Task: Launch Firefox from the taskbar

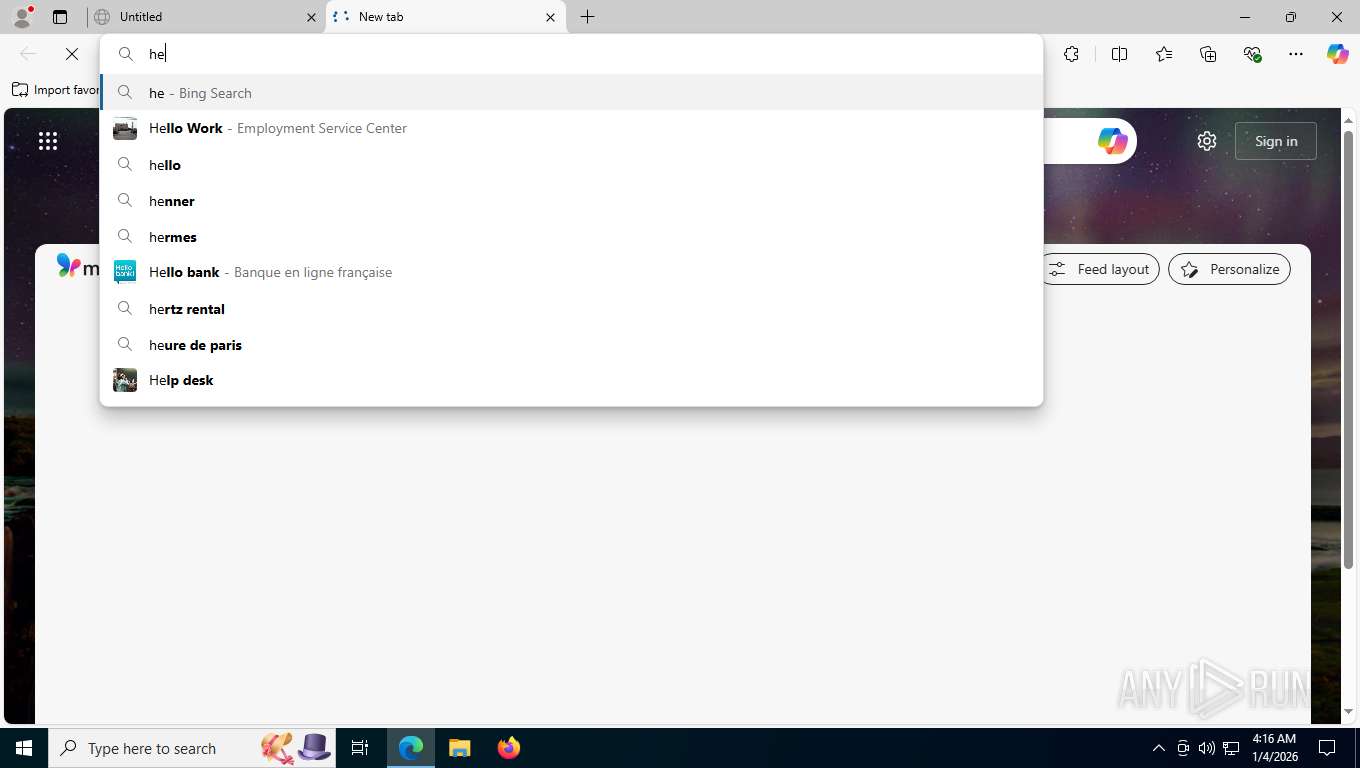Action: click(509, 748)
